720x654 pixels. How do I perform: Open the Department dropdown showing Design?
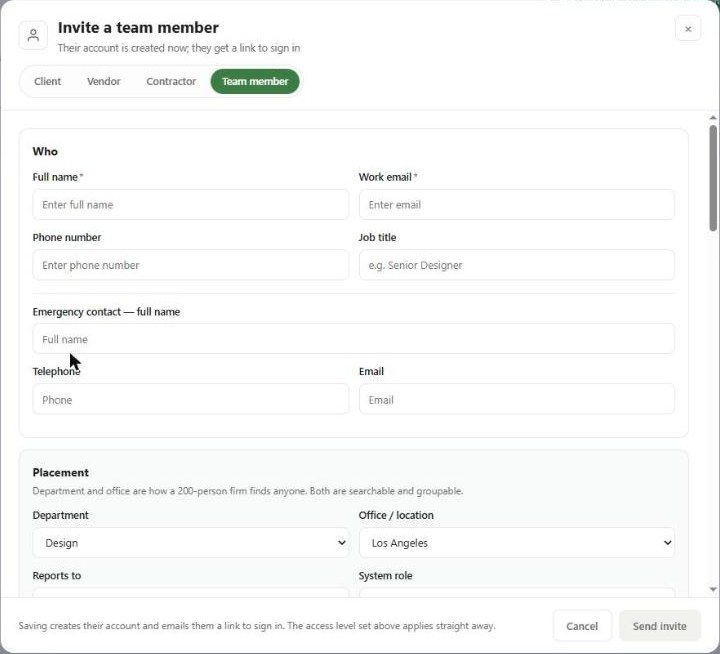coord(191,542)
